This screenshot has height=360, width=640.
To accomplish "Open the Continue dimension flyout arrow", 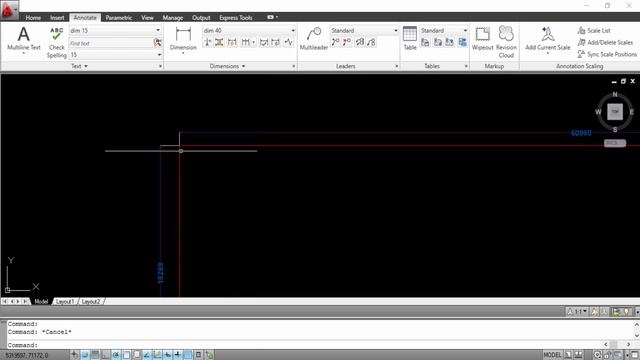I will pyautogui.click(x=253, y=42).
